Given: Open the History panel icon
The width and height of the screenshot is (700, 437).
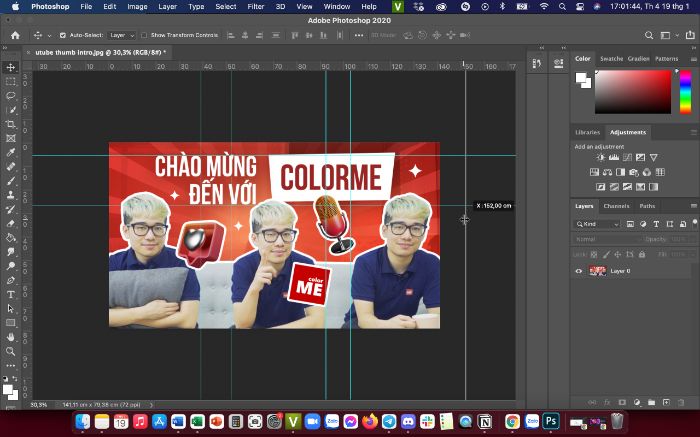Looking at the screenshot, I should [x=537, y=63].
